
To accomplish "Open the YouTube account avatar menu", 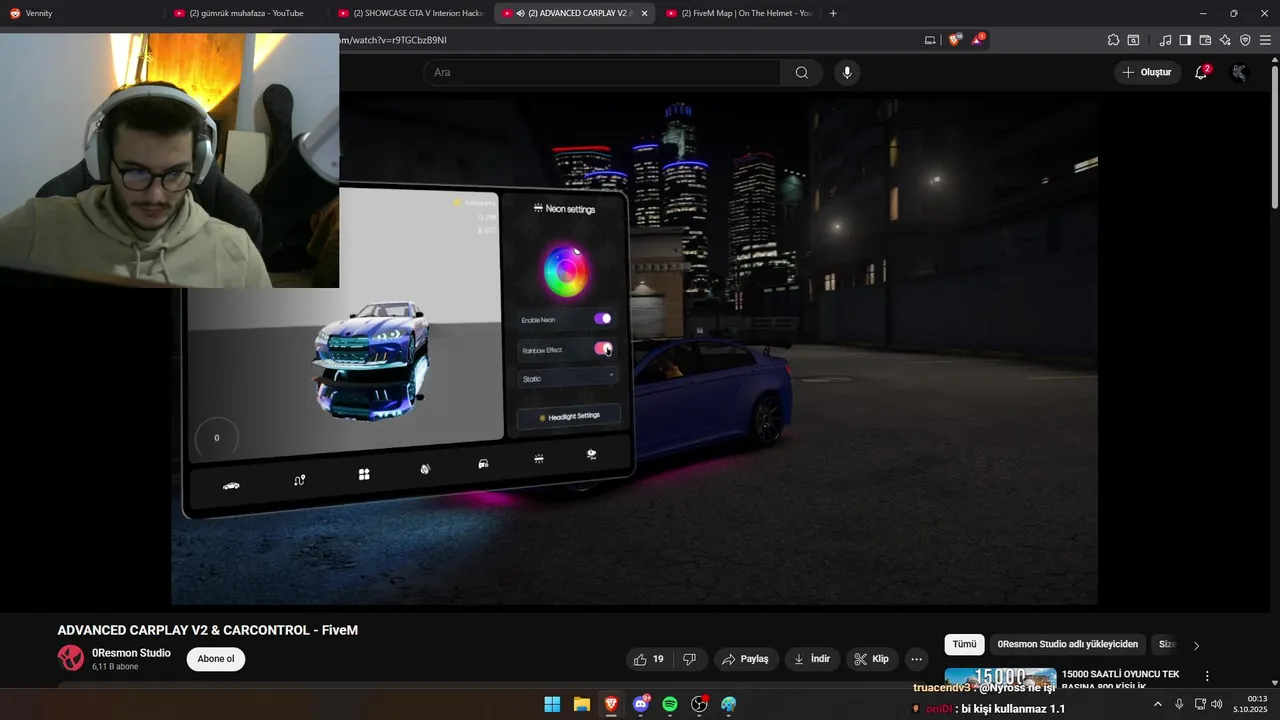I will tap(1239, 72).
